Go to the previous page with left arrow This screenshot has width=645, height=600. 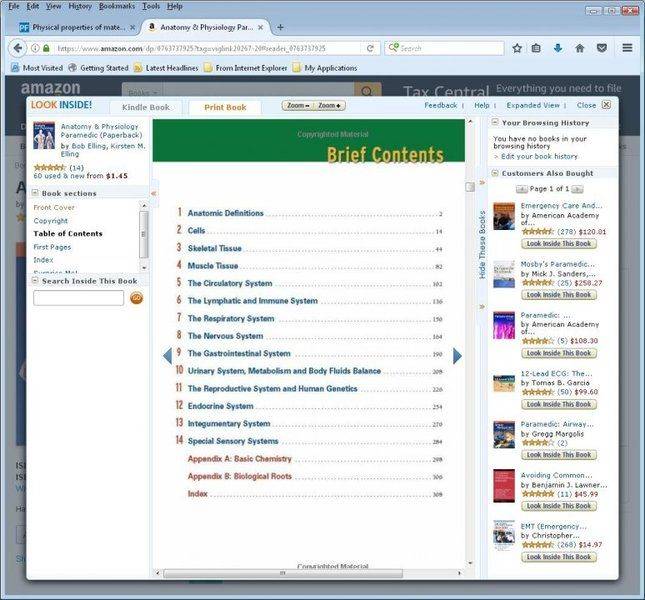tap(167, 356)
